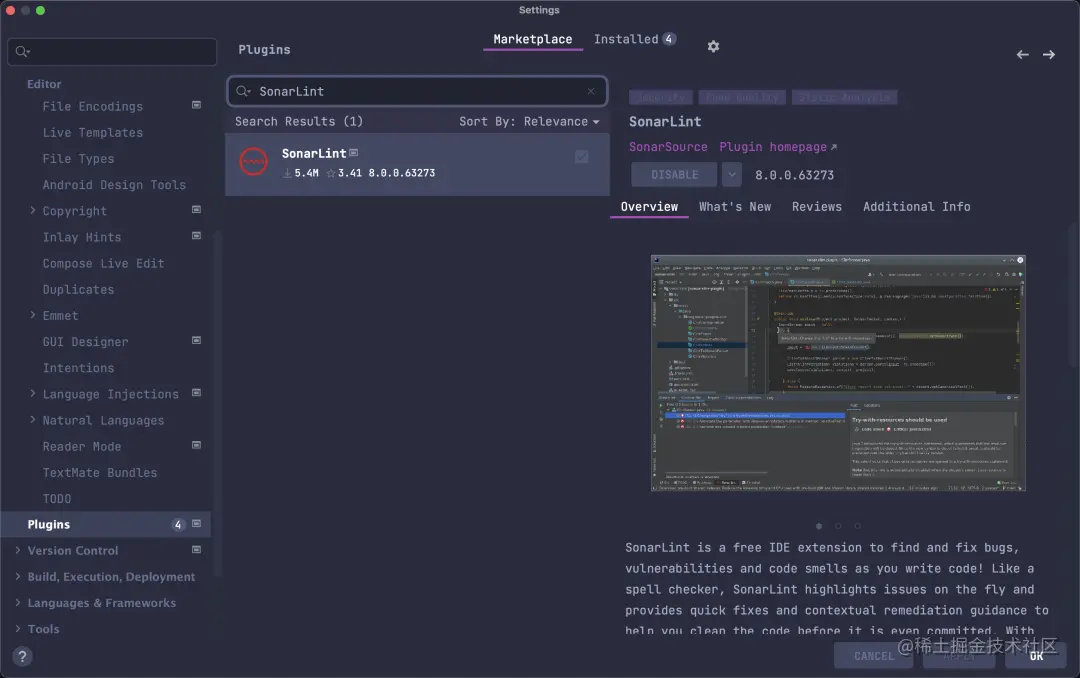Select TextMate Bundles setting

click(x=99, y=473)
